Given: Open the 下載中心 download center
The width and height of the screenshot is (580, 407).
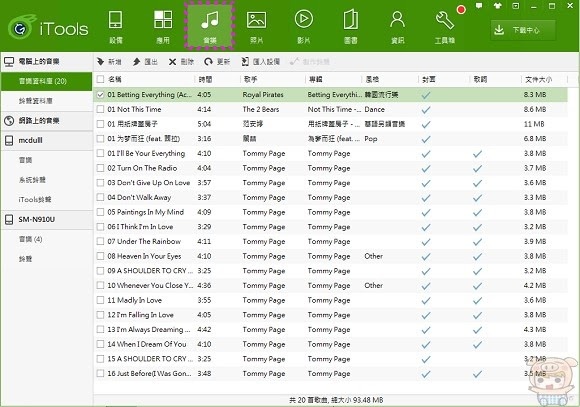Looking at the screenshot, I should 523,30.
